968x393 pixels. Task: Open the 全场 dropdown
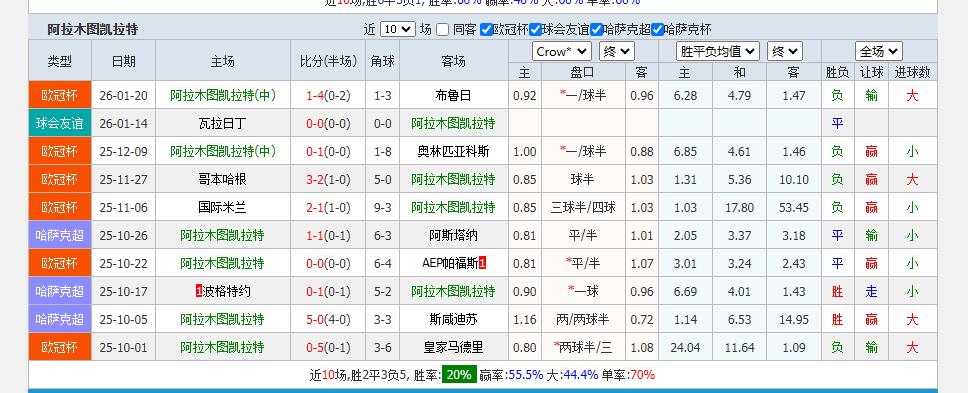pyautogui.click(x=878, y=52)
